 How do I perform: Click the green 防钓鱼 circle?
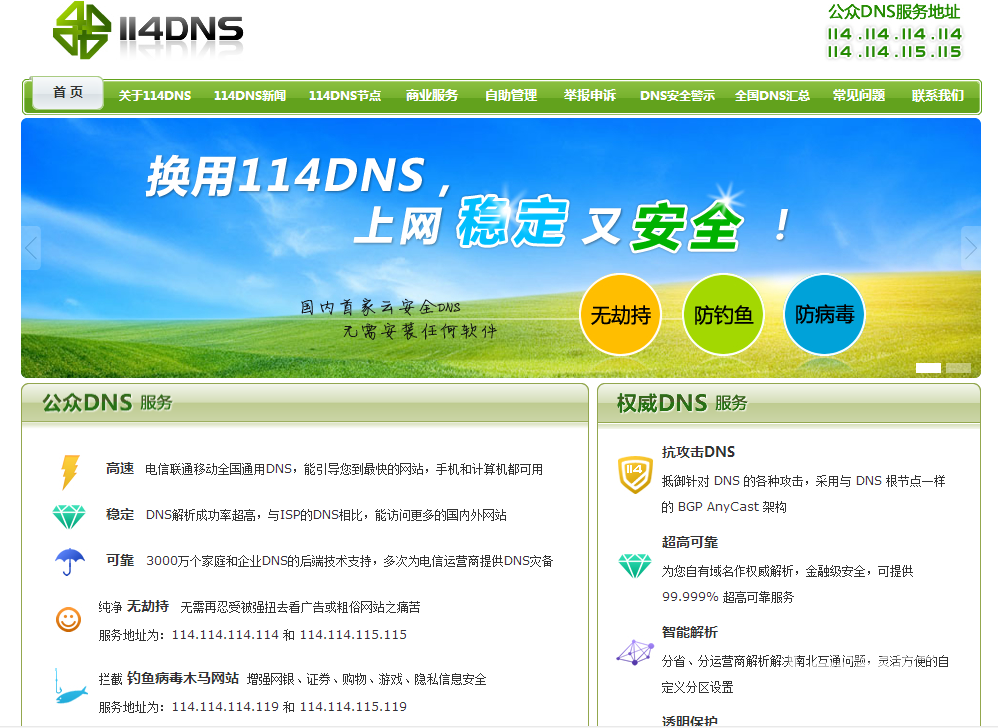click(723, 314)
